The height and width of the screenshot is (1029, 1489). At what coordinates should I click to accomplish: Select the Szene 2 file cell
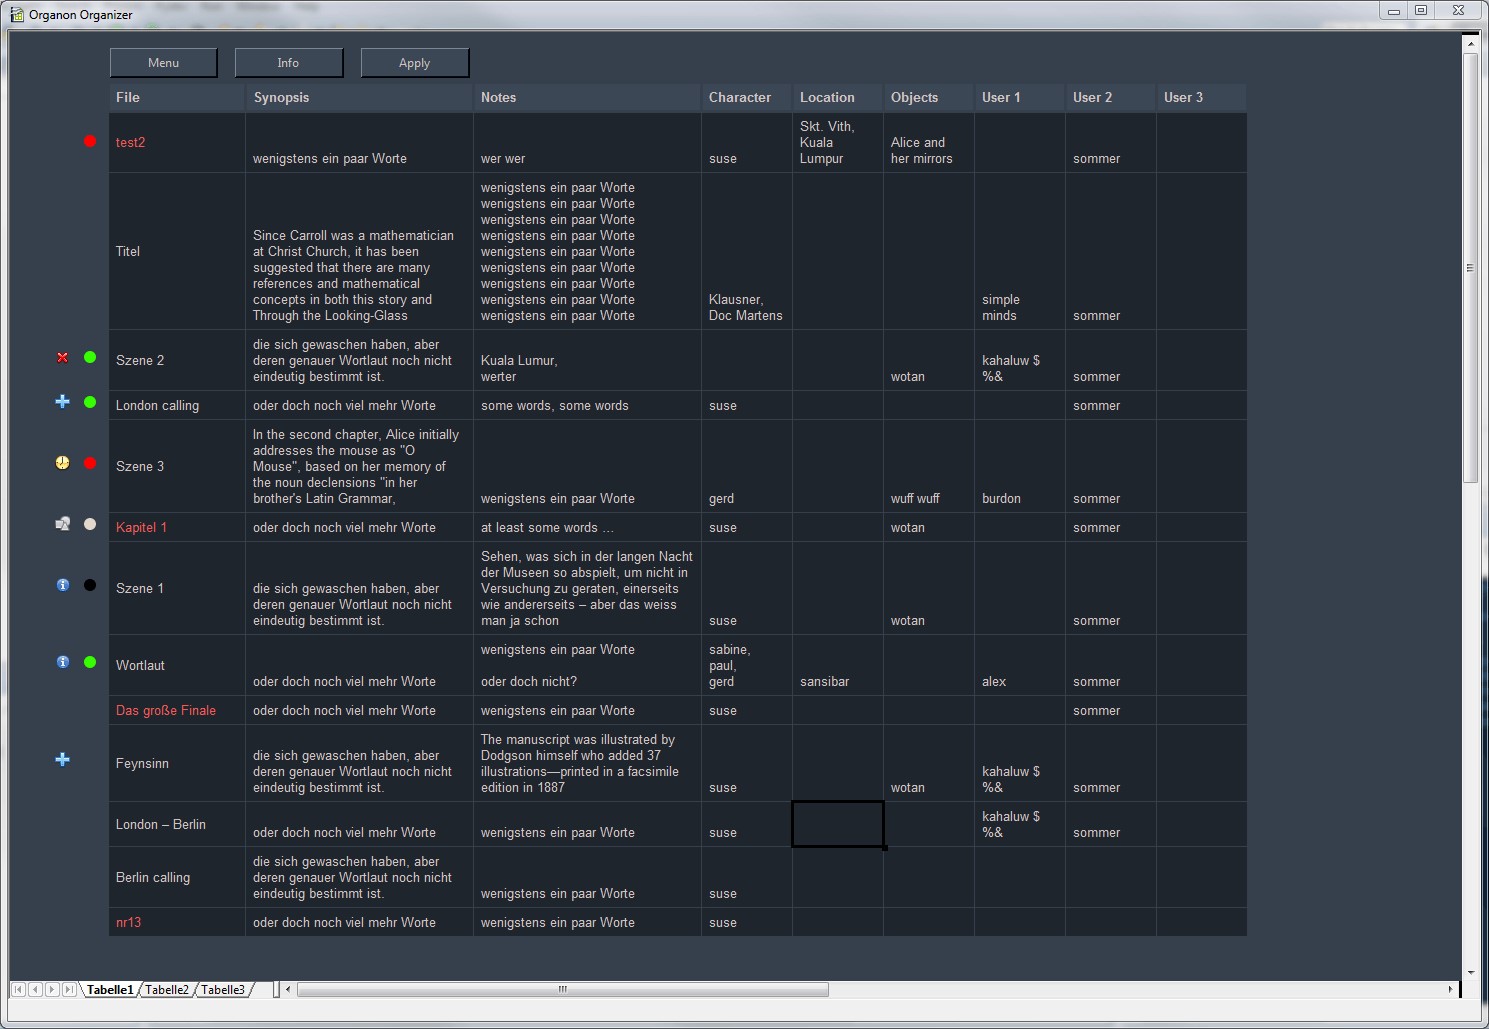click(177, 360)
